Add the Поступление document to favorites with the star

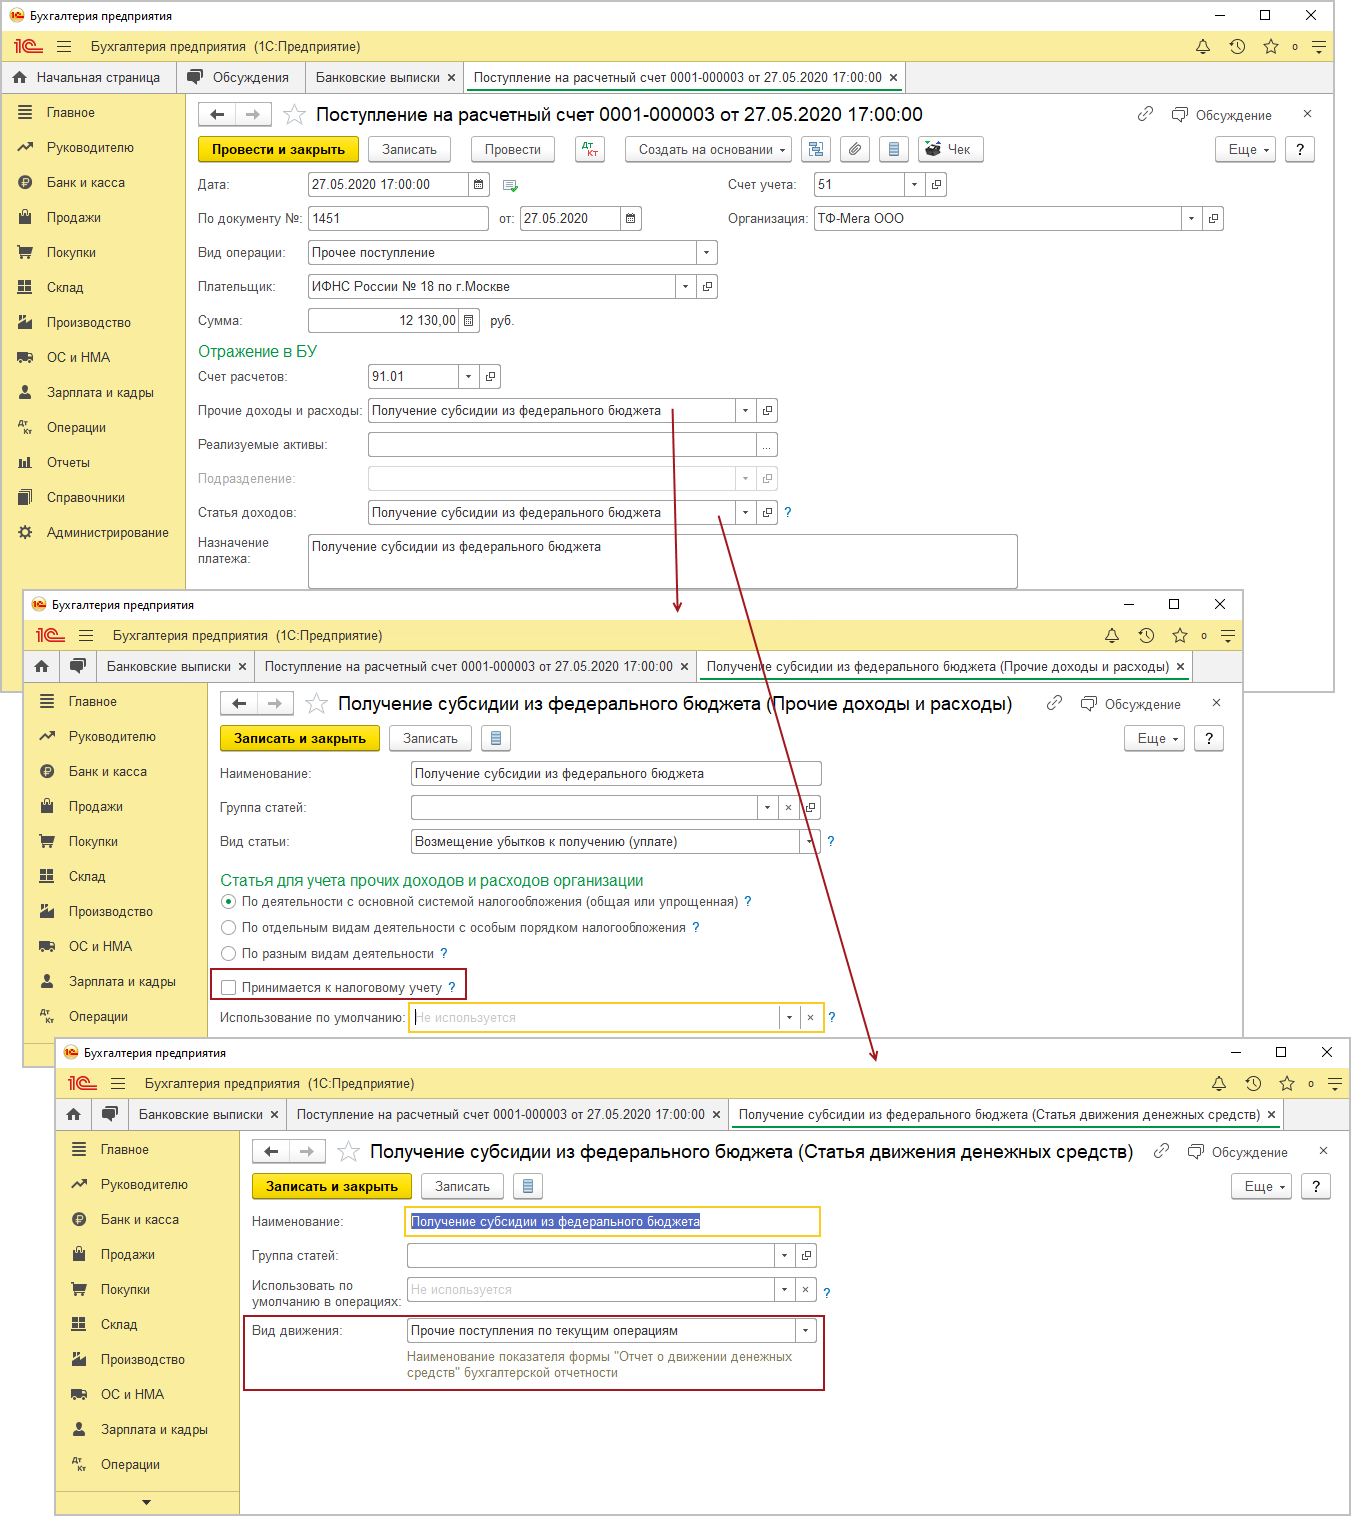[x=294, y=115]
